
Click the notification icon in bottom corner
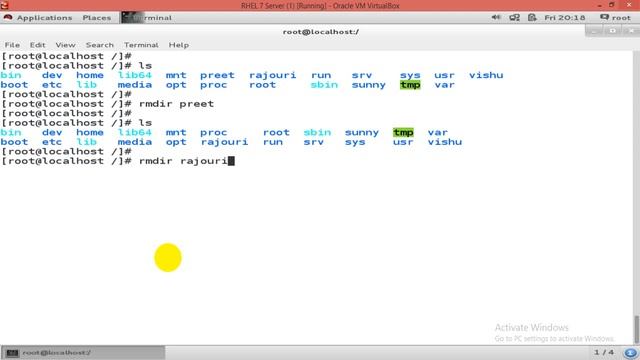pos(630,353)
